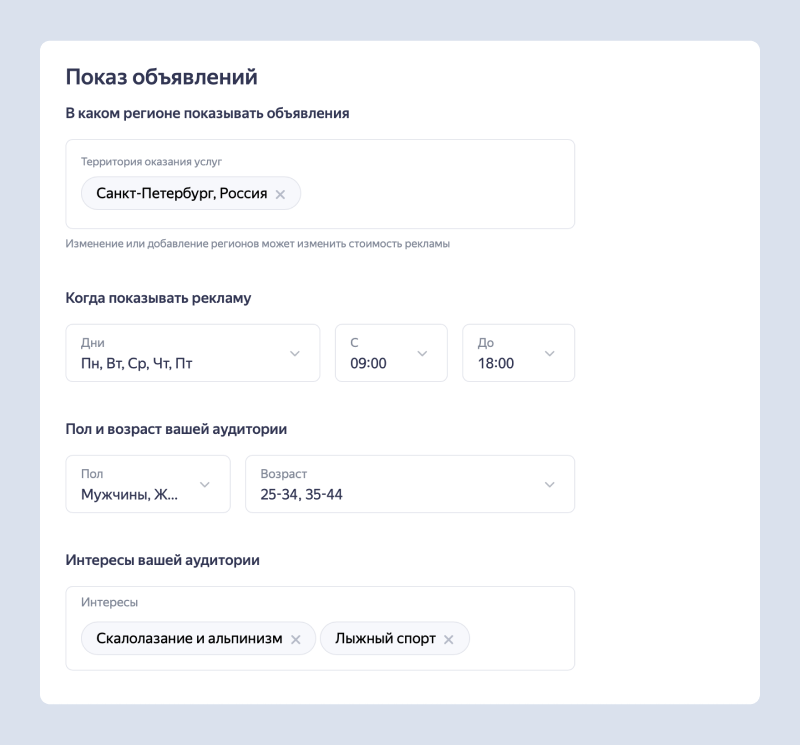This screenshot has width=800, height=745.
Task: Click the chevron arrow in the До time field
Action: (x=549, y=353)
